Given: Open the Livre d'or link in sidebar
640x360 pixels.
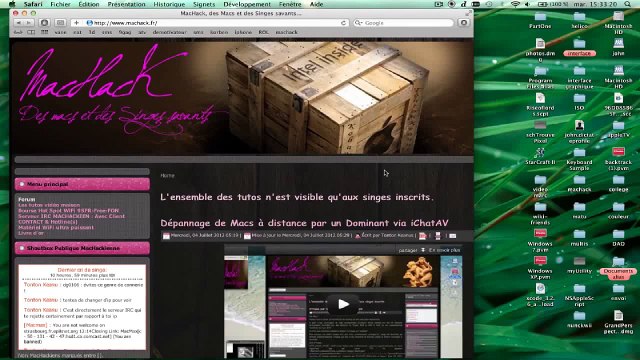Looking at the screenshot, I should (x=31, y=233).
